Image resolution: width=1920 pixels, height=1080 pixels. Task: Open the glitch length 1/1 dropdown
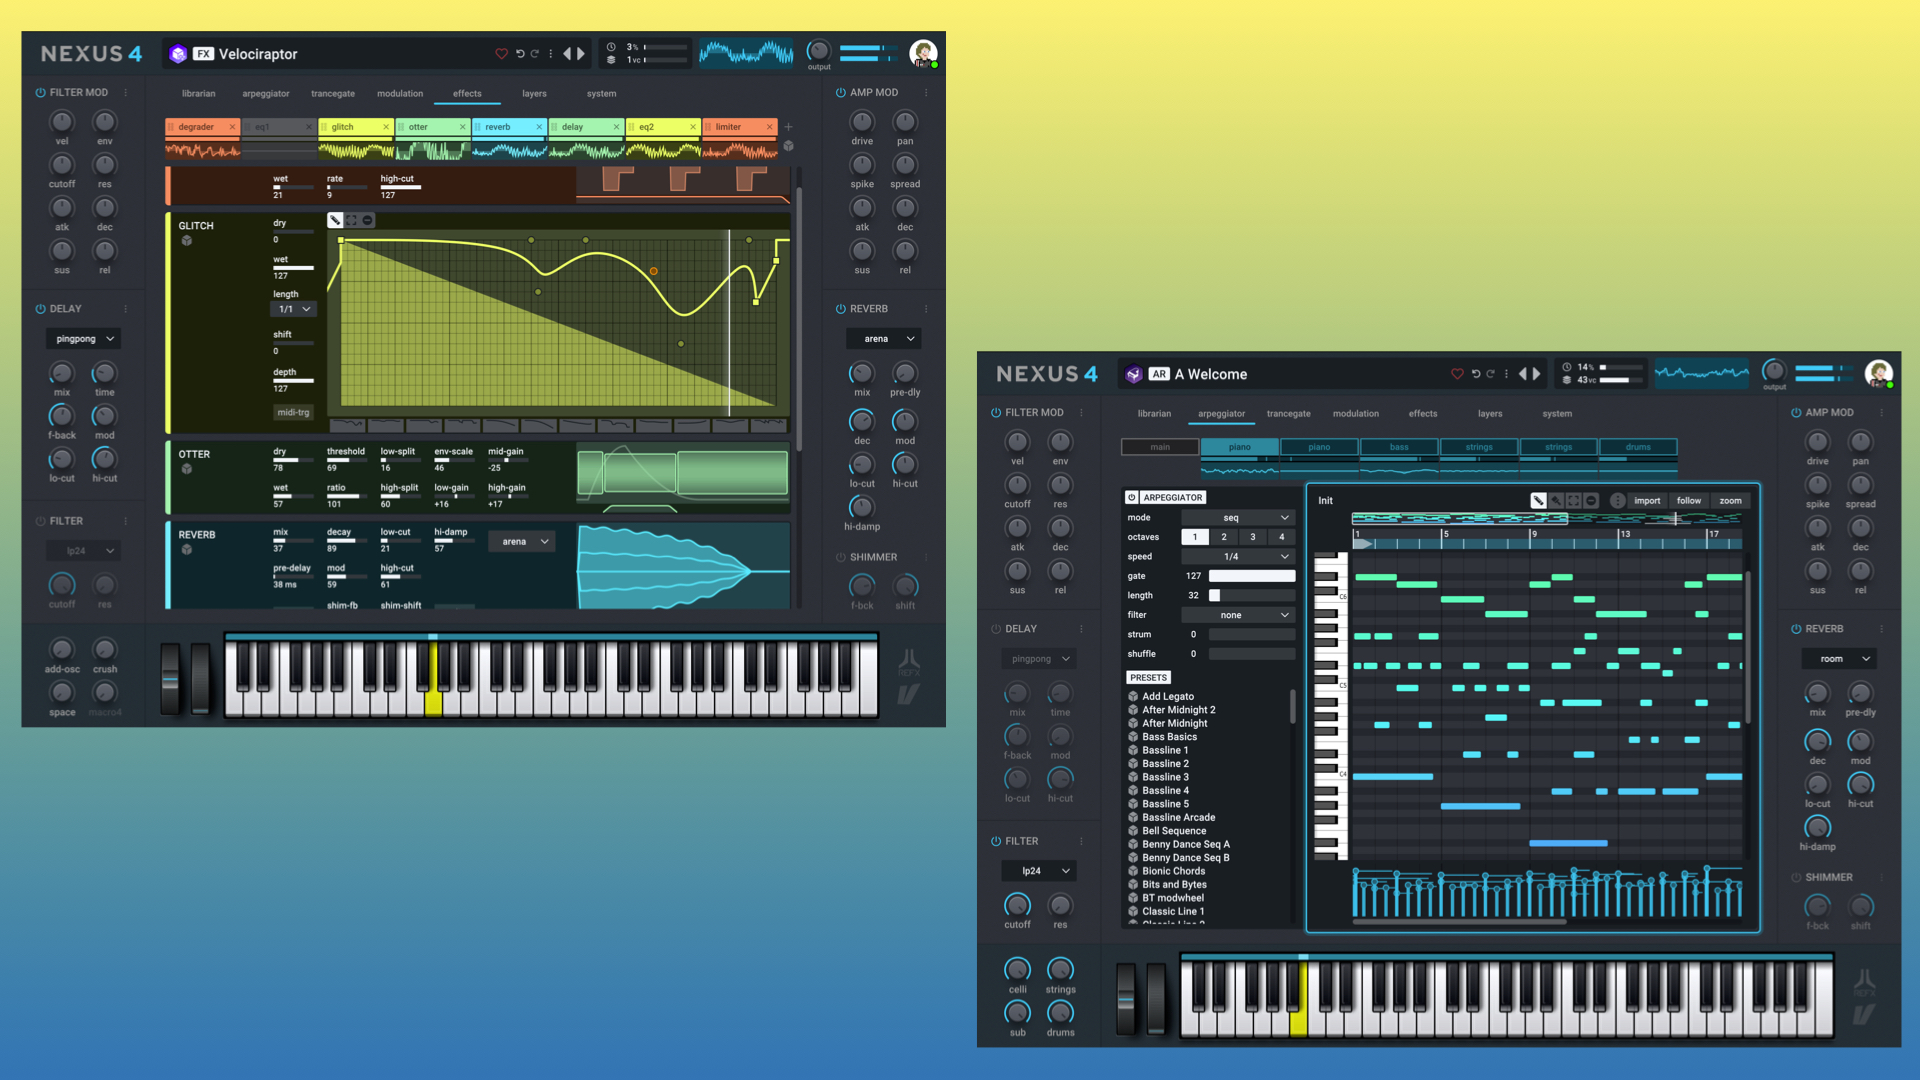[x=294, y=310]
